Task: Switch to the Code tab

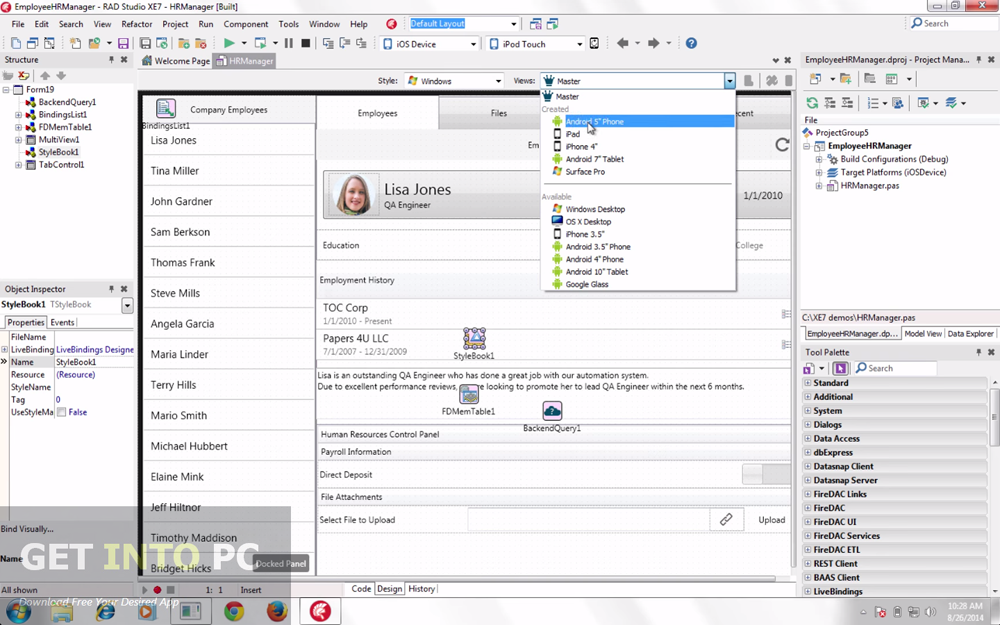Action: (361, 589)
